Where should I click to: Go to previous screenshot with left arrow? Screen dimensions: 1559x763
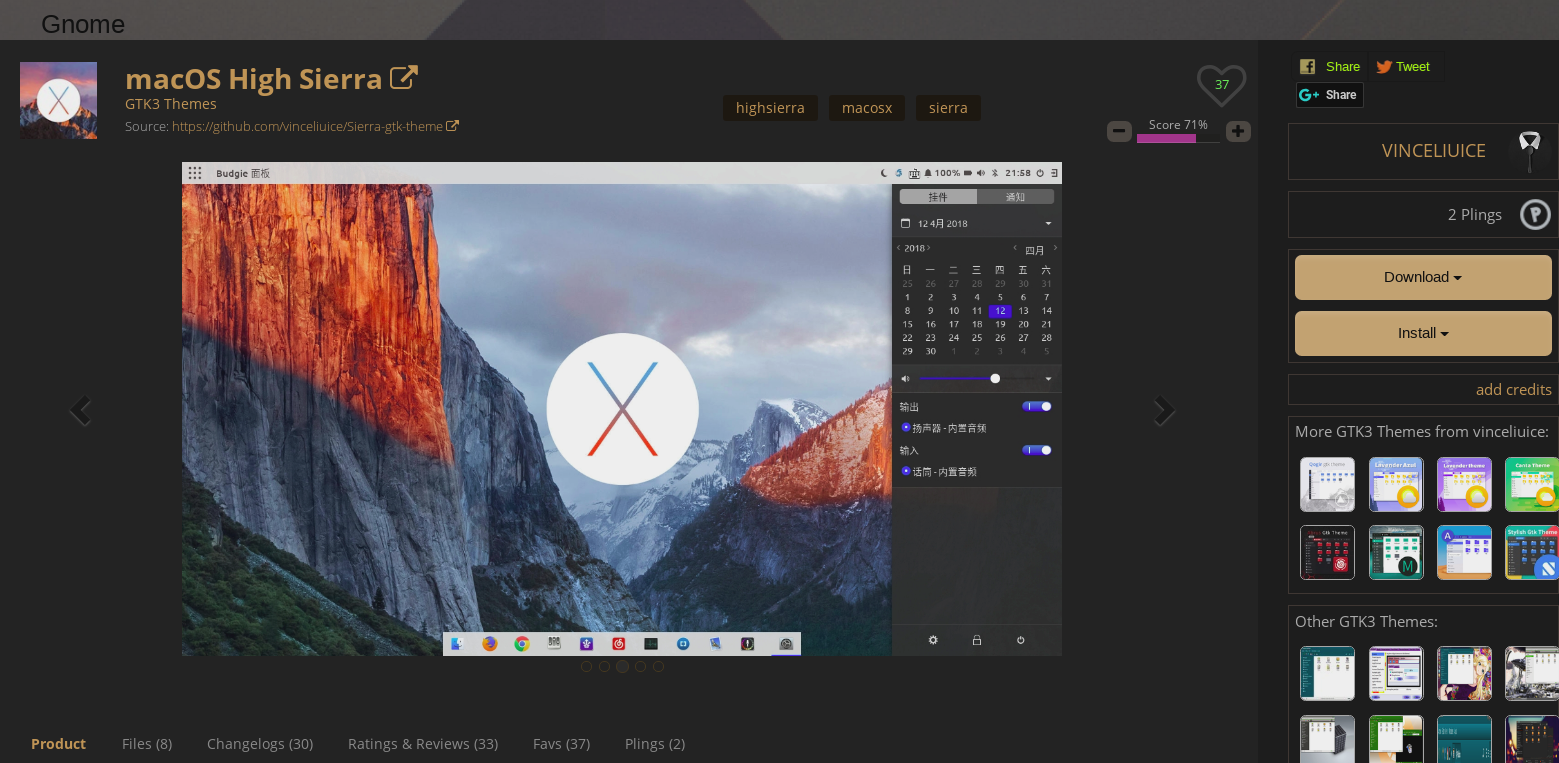click(x=80, y=410)
